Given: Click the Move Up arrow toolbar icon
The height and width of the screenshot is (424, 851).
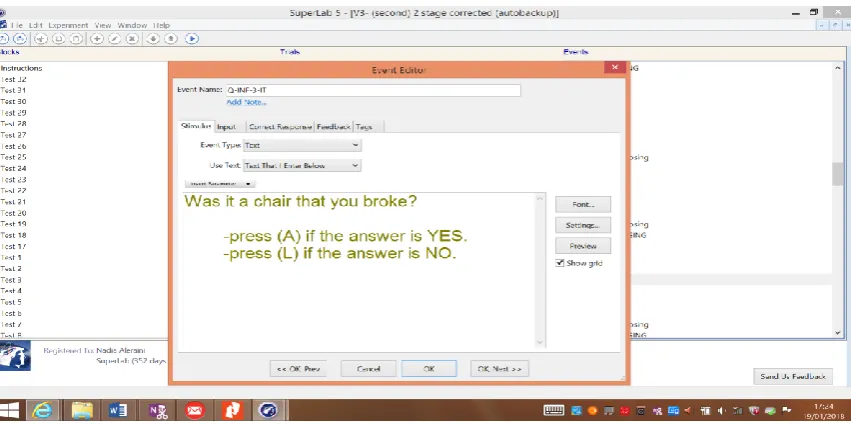Looking at the screenshot, I should 171,39.
